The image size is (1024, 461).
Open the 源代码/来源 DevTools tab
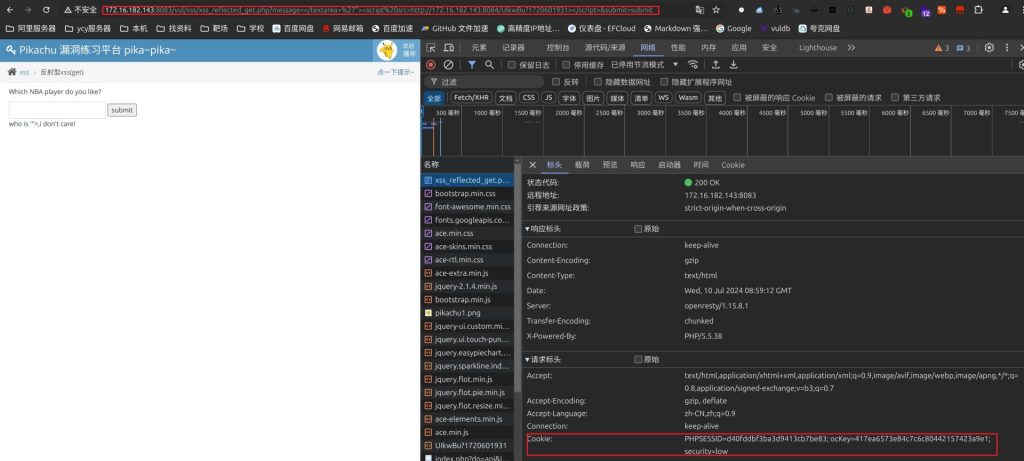(605, 48)
